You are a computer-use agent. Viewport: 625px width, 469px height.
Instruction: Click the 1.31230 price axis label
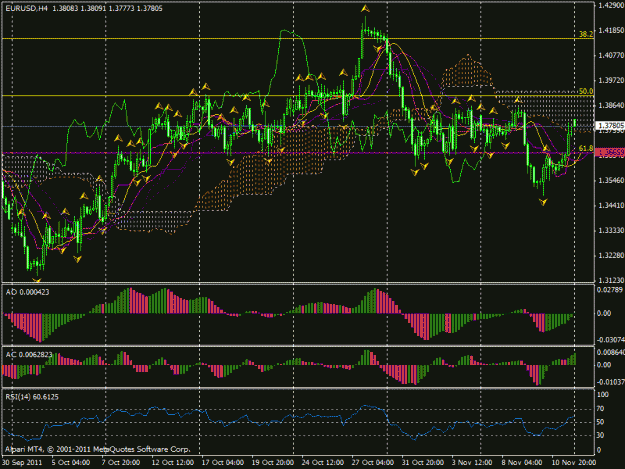coord(611,281)
